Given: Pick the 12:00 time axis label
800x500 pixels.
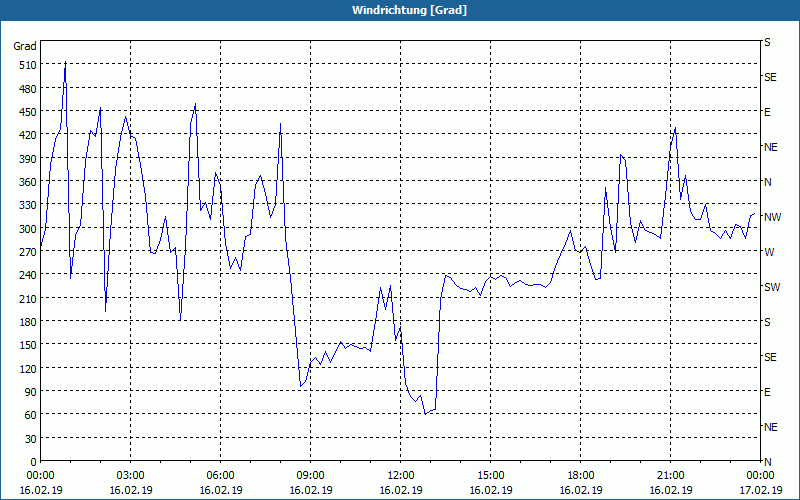Looking at the screenshot, I should click(x=401, y=476).
